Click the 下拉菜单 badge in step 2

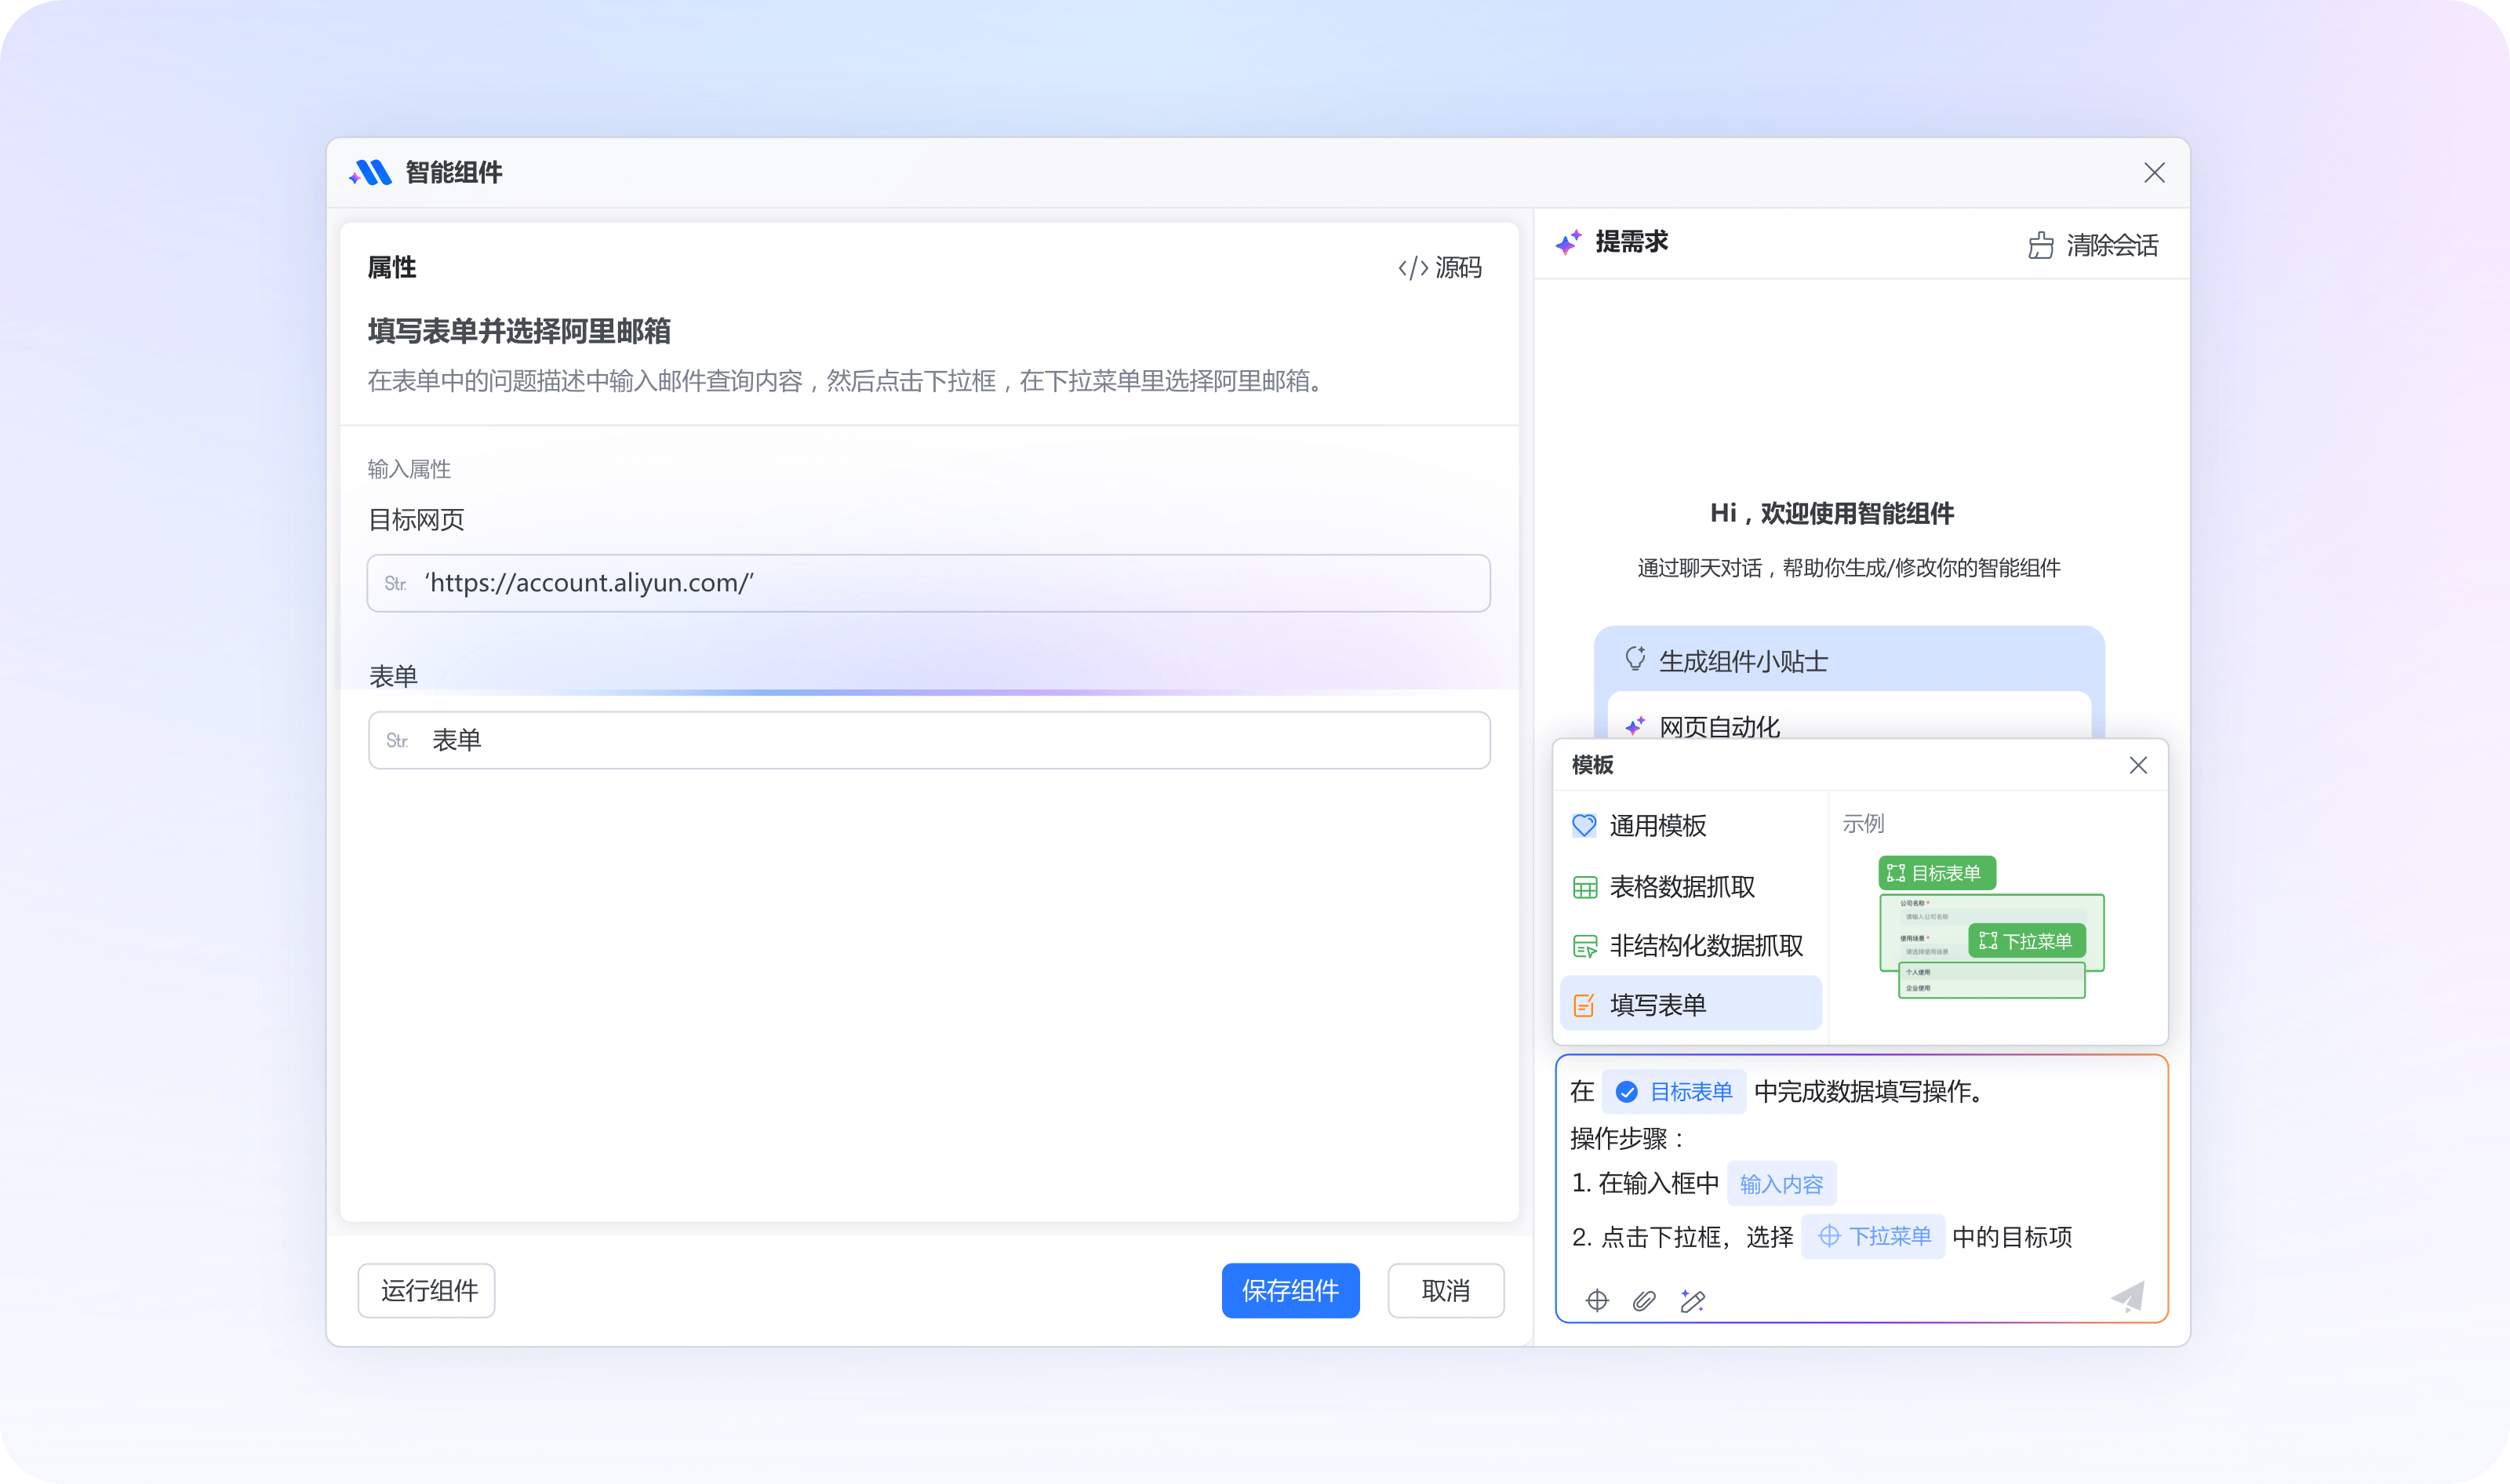(1872, 1236)
